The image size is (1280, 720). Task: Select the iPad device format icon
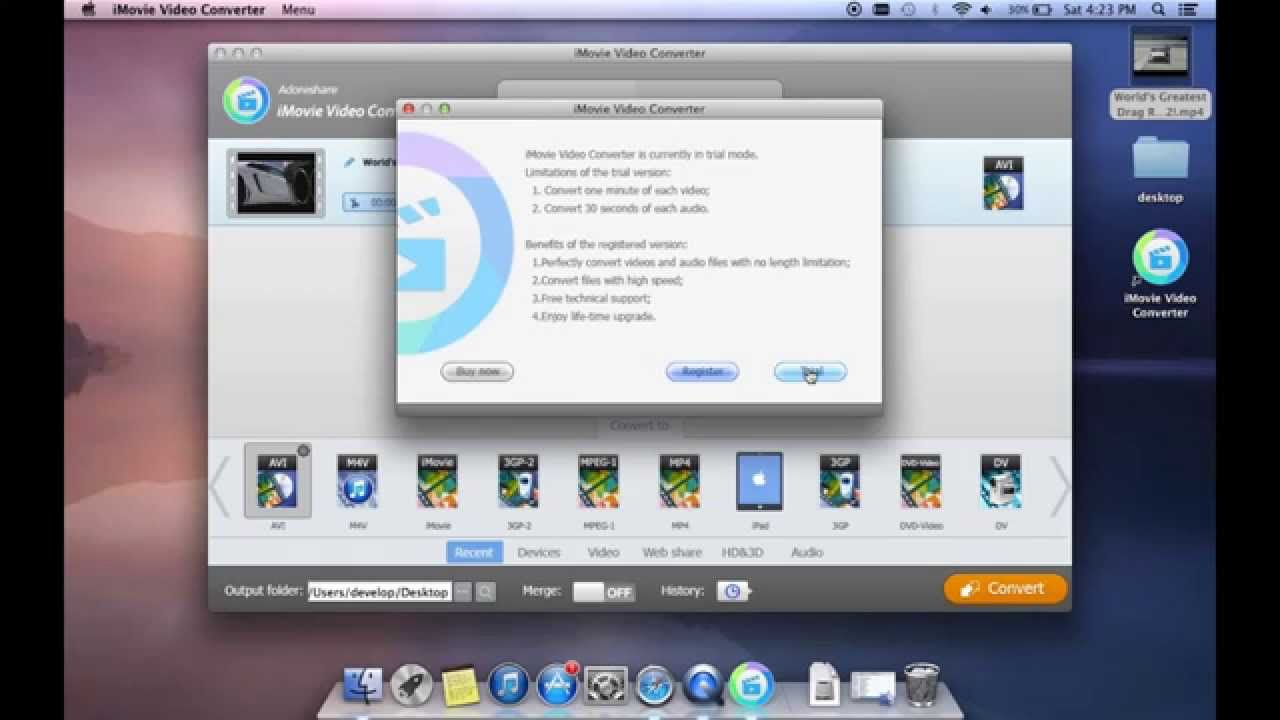pos(759,481)
